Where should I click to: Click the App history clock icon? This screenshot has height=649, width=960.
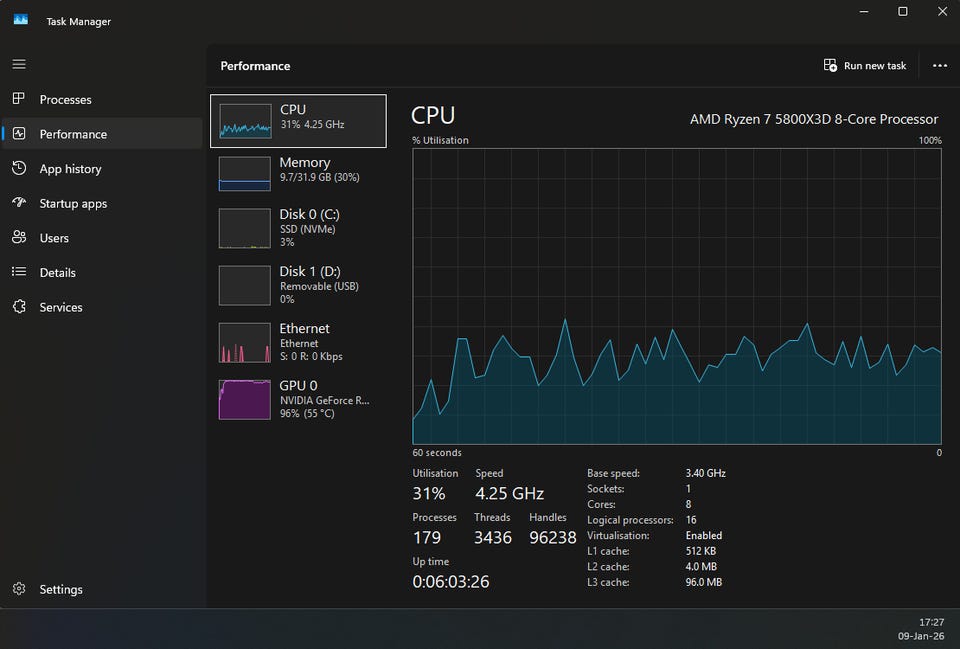(x=18, y=169)
